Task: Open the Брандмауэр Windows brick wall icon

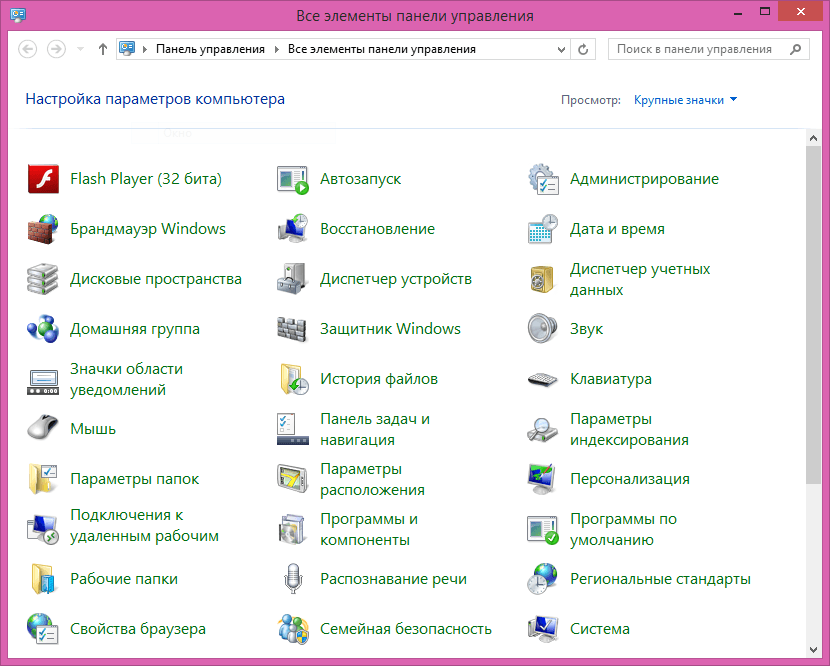Action: coord(43,229)
